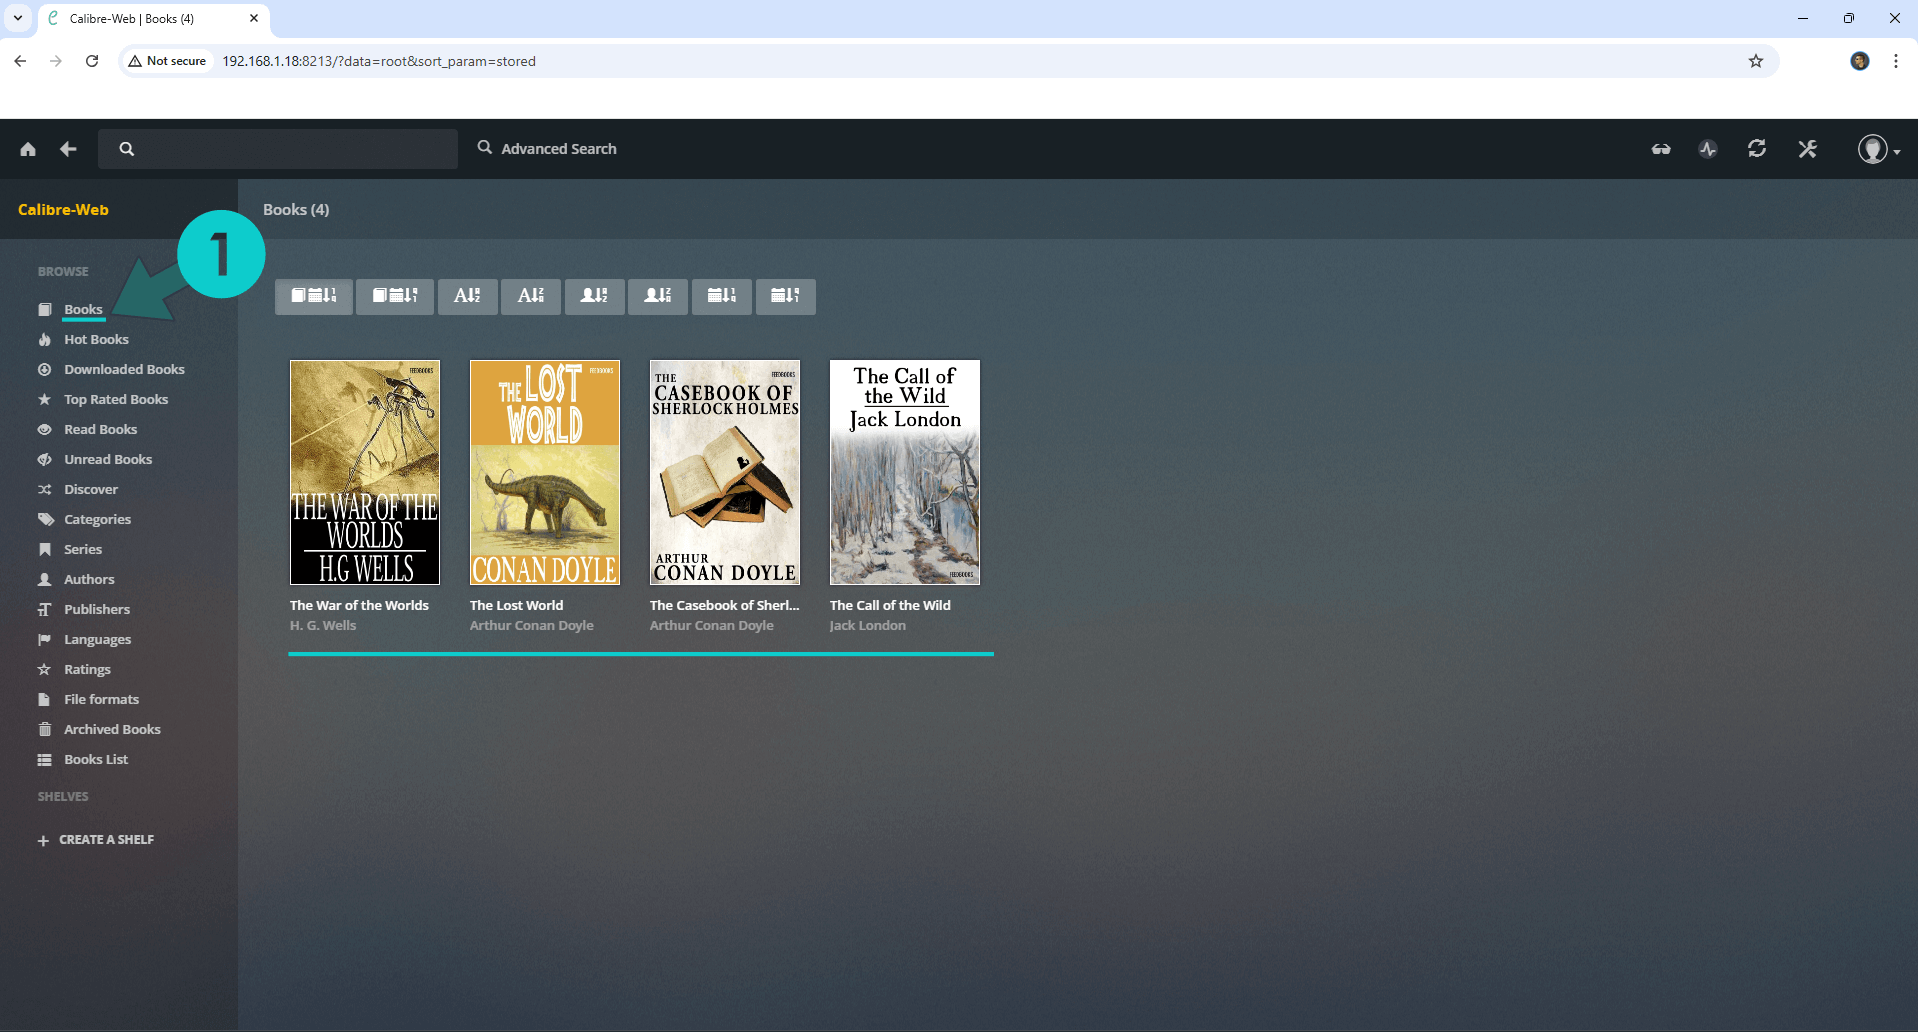Screen dimensions: 1918x1032
Task: Open the tab search dropdown arrow
Action: click(18, 18)
